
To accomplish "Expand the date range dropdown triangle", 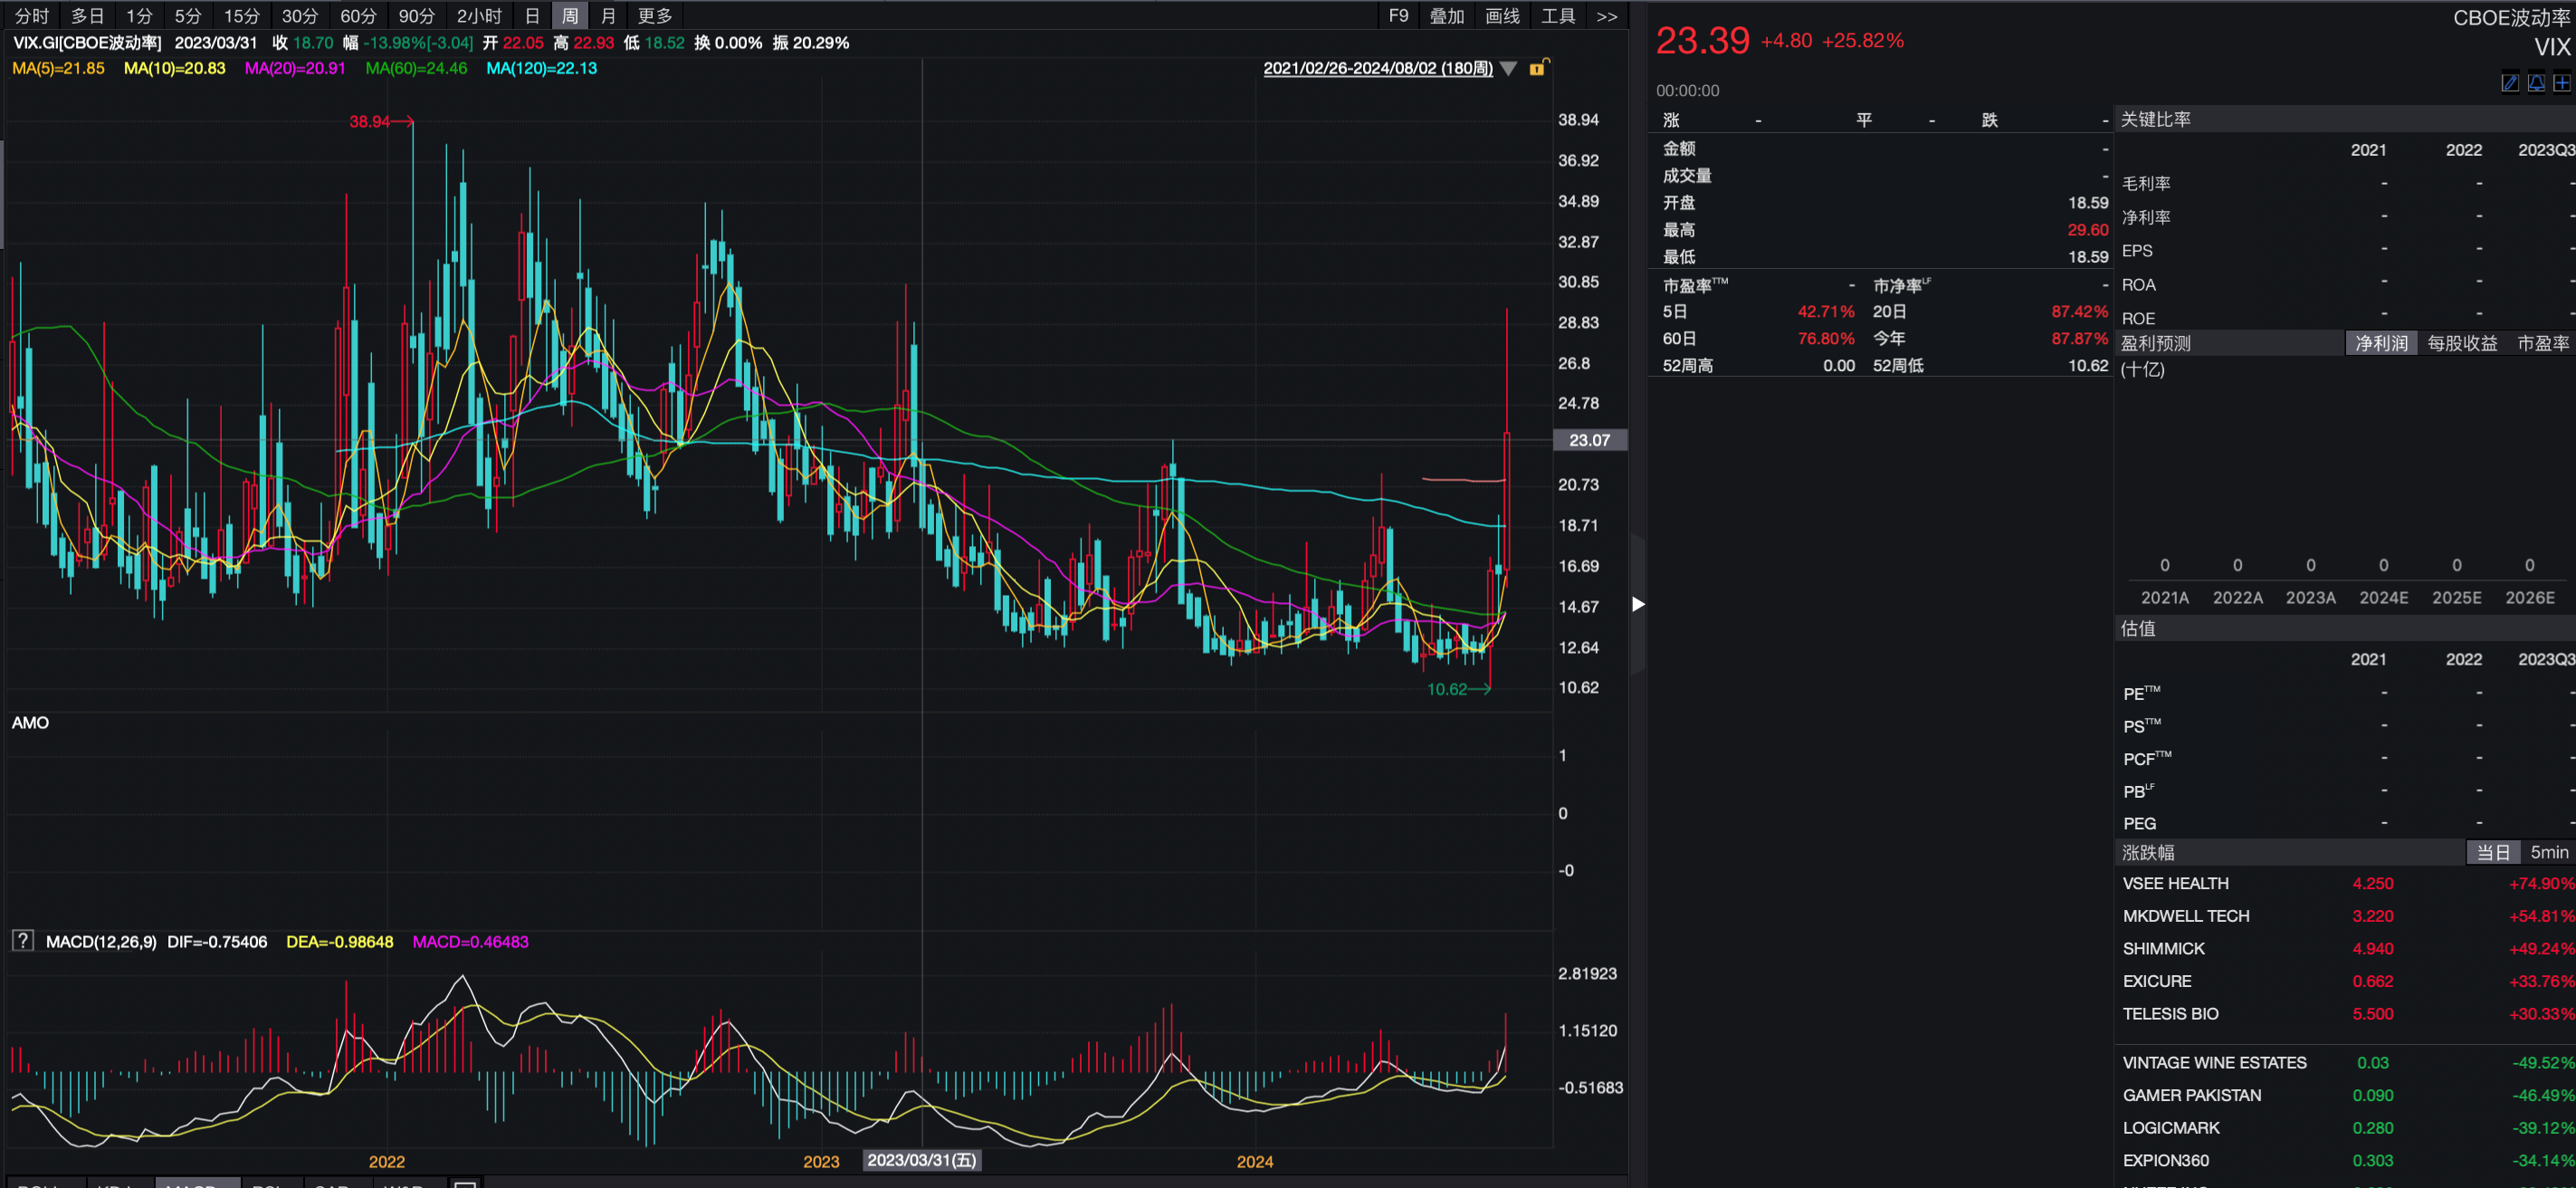I will 1508,69.
